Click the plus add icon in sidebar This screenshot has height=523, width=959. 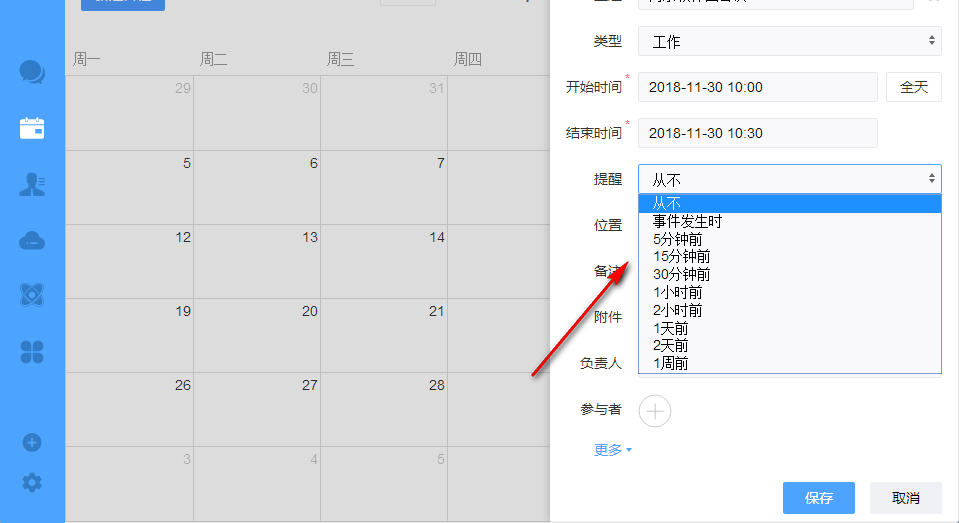tap(32, 442)
